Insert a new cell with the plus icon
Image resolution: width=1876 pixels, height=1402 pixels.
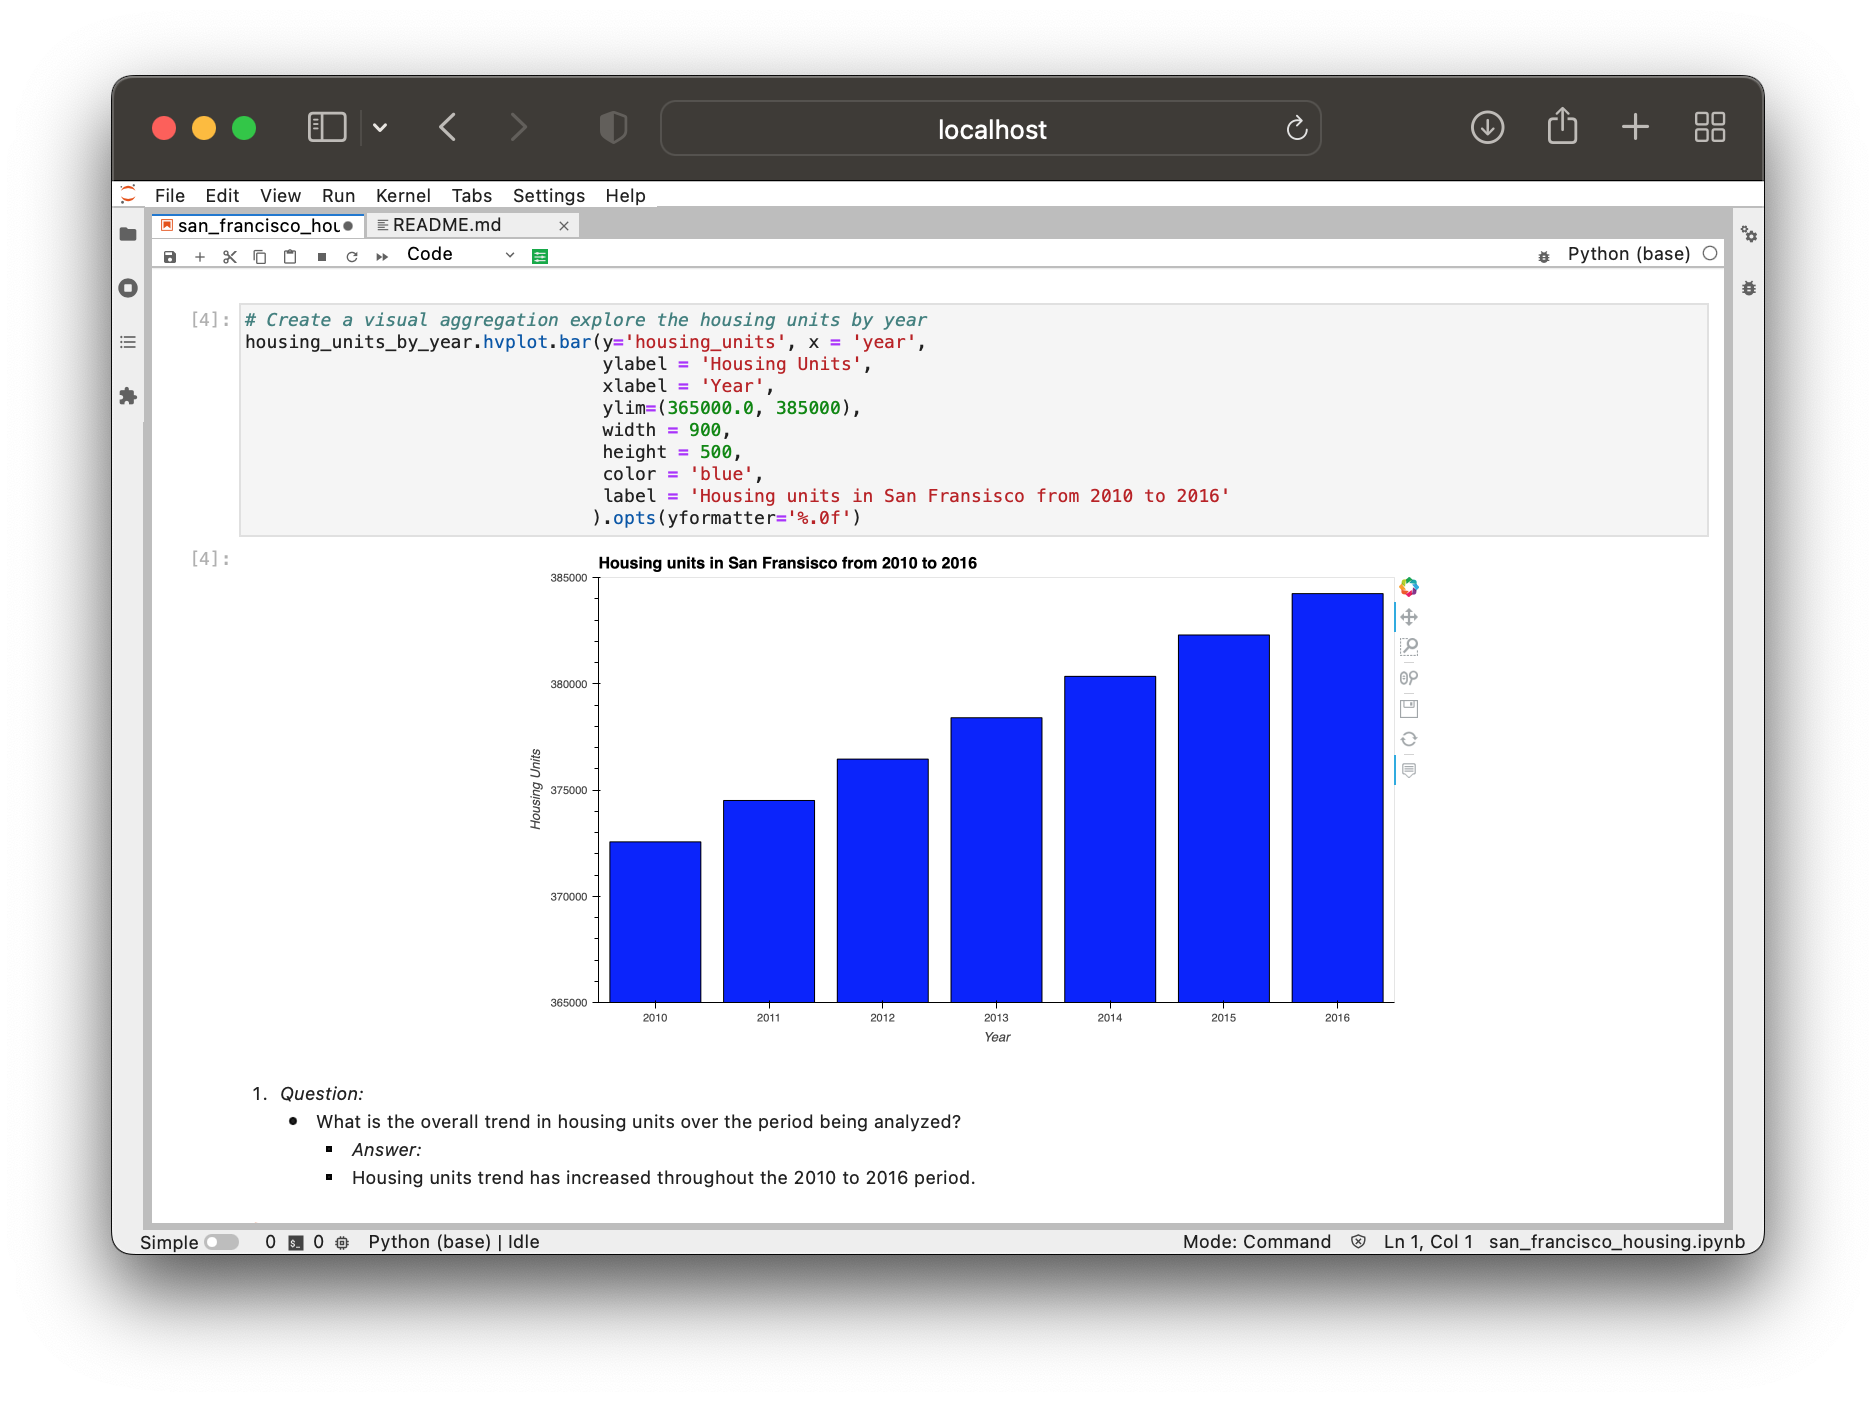pyautogui.click(x=200, y=257)
